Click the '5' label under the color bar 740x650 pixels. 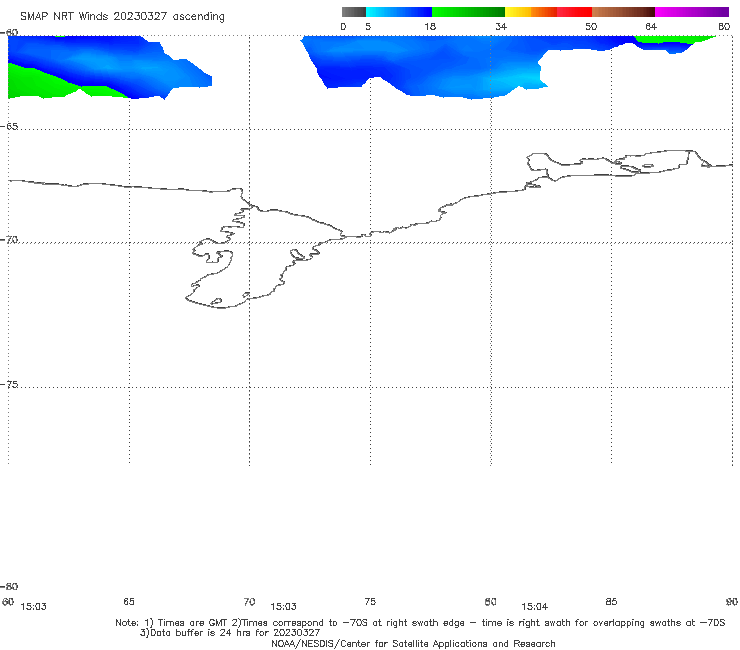(368, 27)
